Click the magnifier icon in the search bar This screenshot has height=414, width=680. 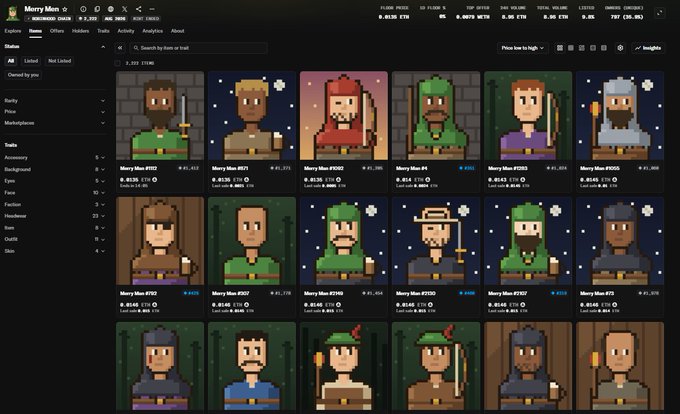click(136, 48)
